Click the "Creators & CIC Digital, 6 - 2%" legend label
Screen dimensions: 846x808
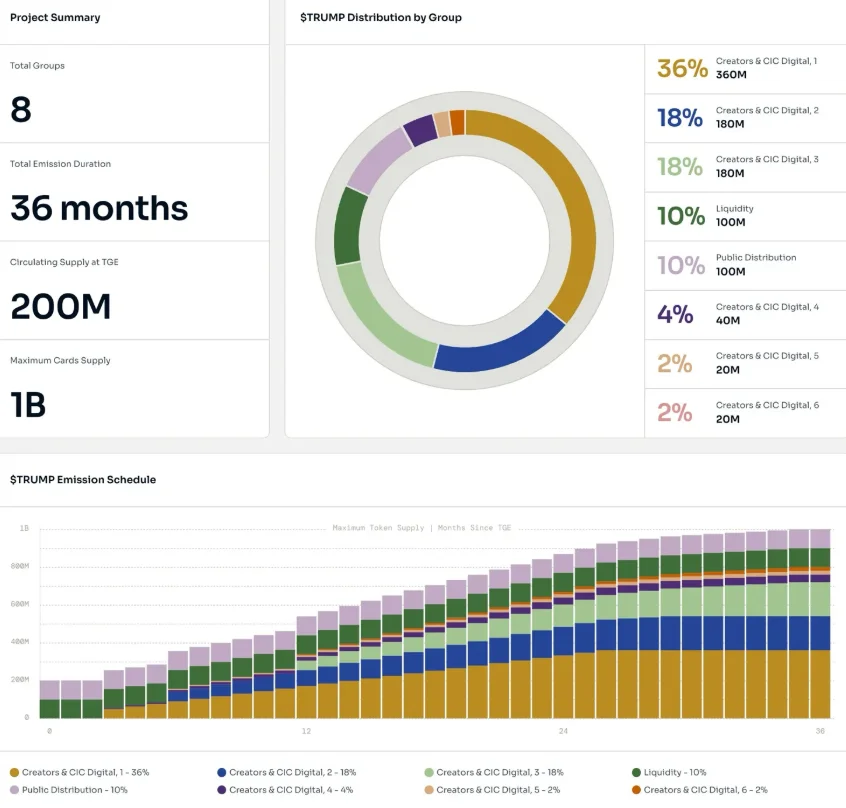[x=705, y=790]
